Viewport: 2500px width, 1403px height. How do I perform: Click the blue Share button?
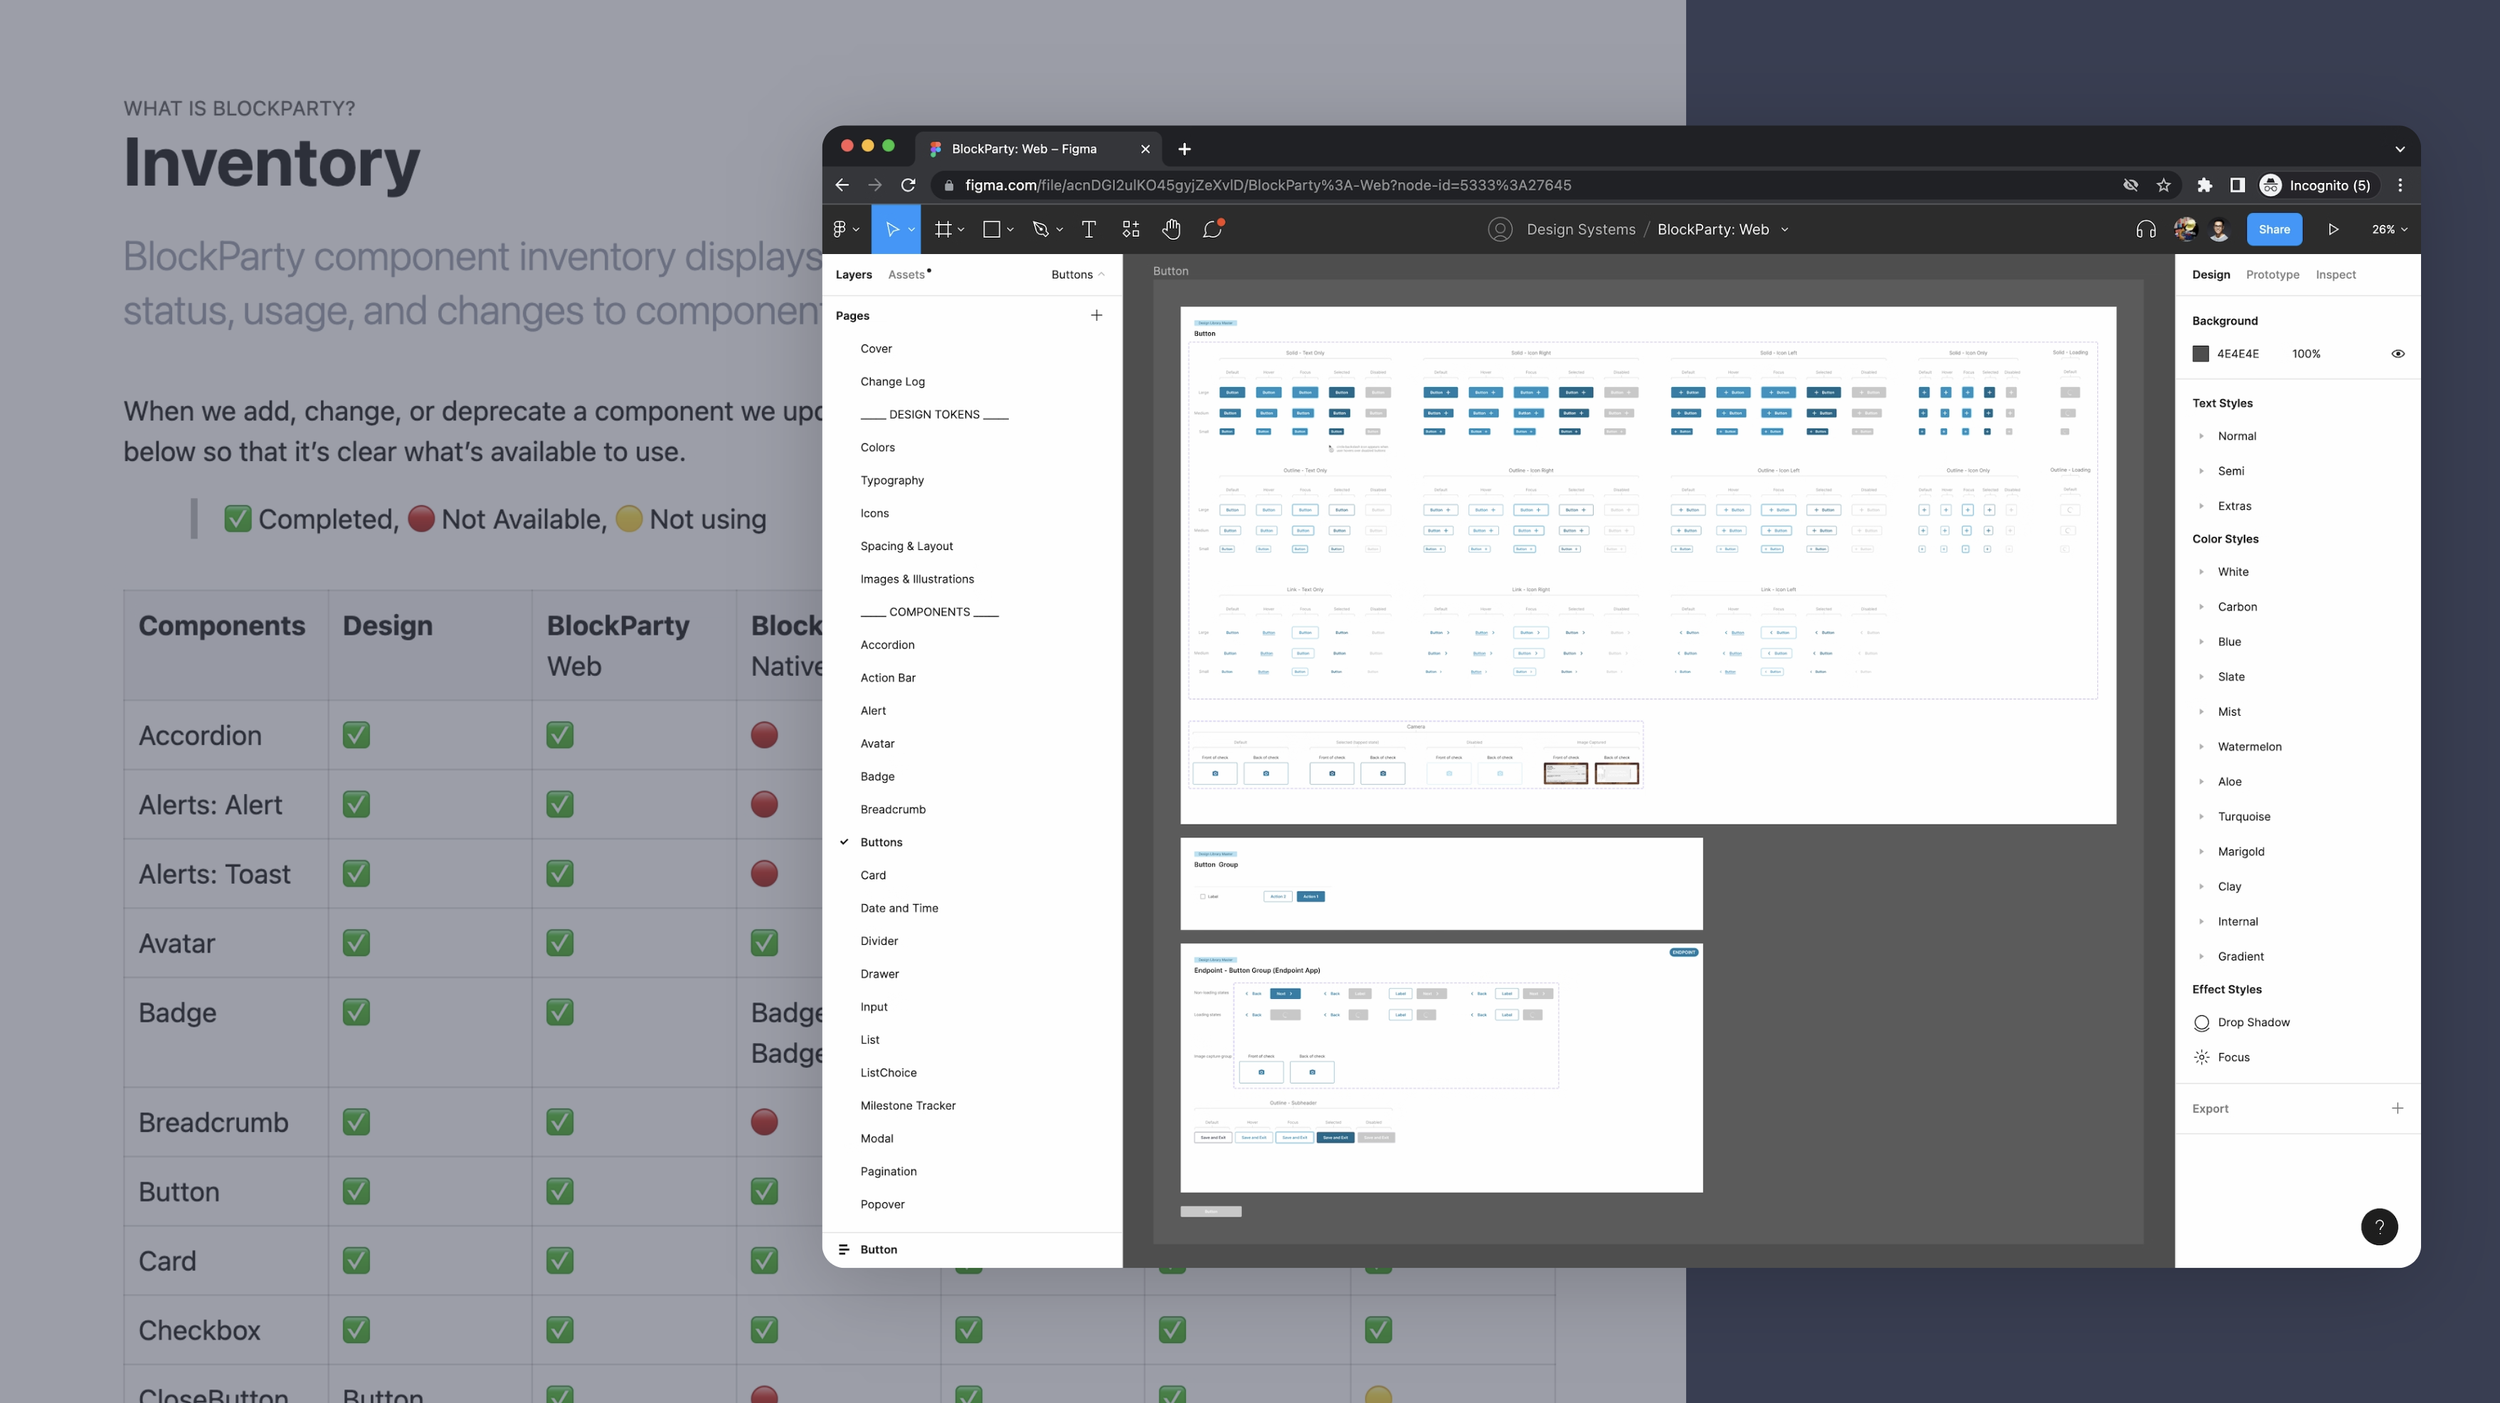[x=2273, y=230]
